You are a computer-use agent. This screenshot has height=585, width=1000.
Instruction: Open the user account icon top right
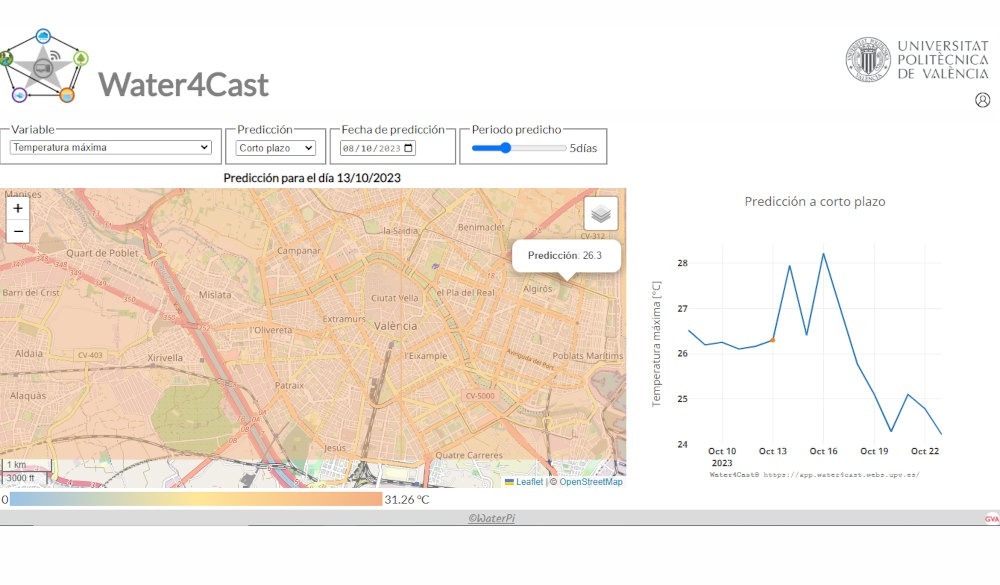[x=984, y=99]
